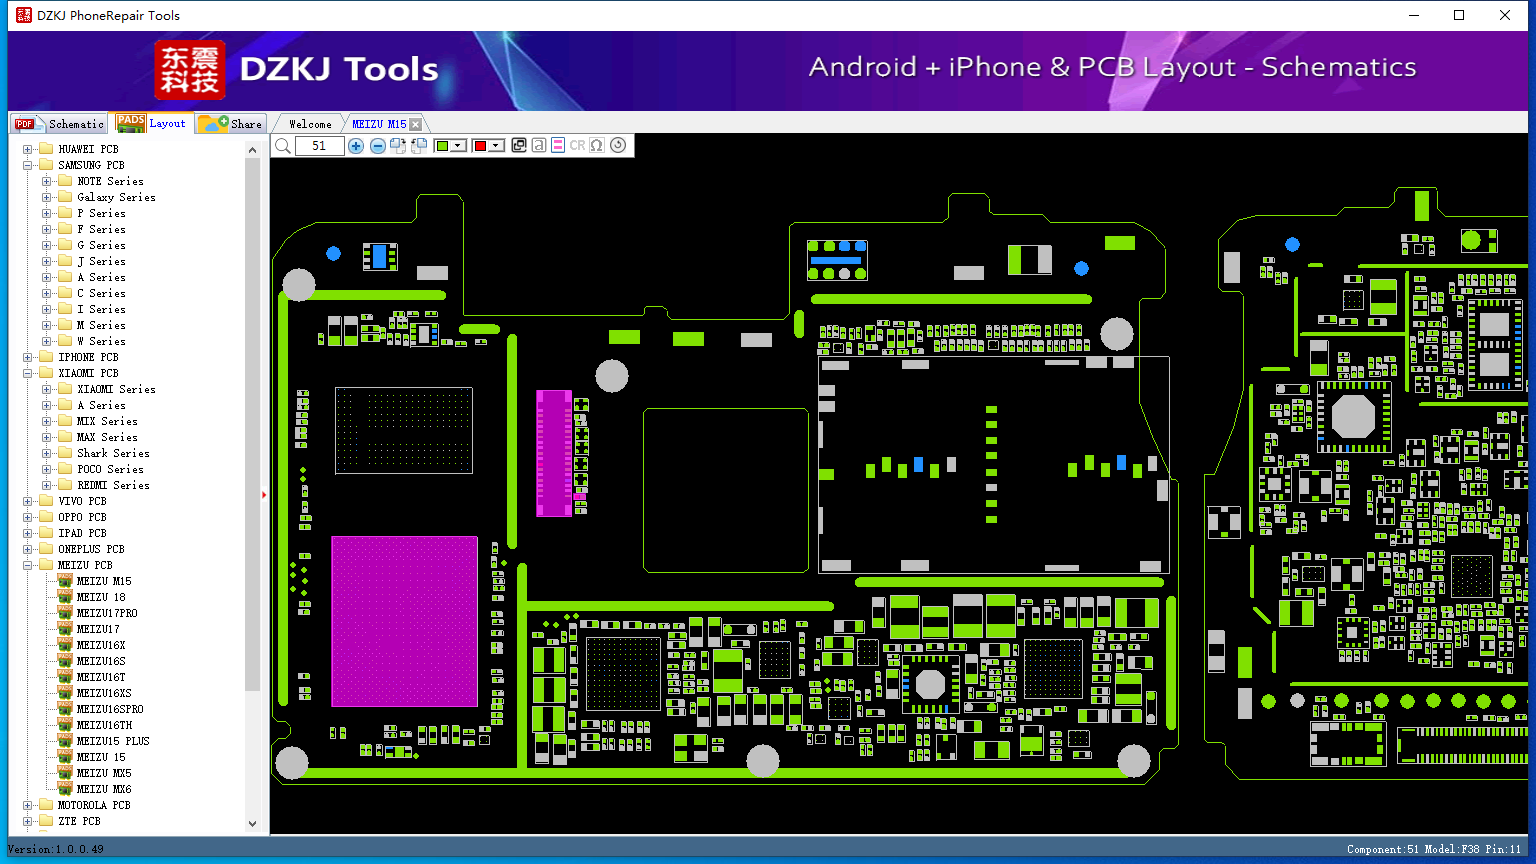Click the Component:51 Model:F38 Pin:11 status text
The image size is (1536, 864).
pyautogui.click(x=1434, y=849)
